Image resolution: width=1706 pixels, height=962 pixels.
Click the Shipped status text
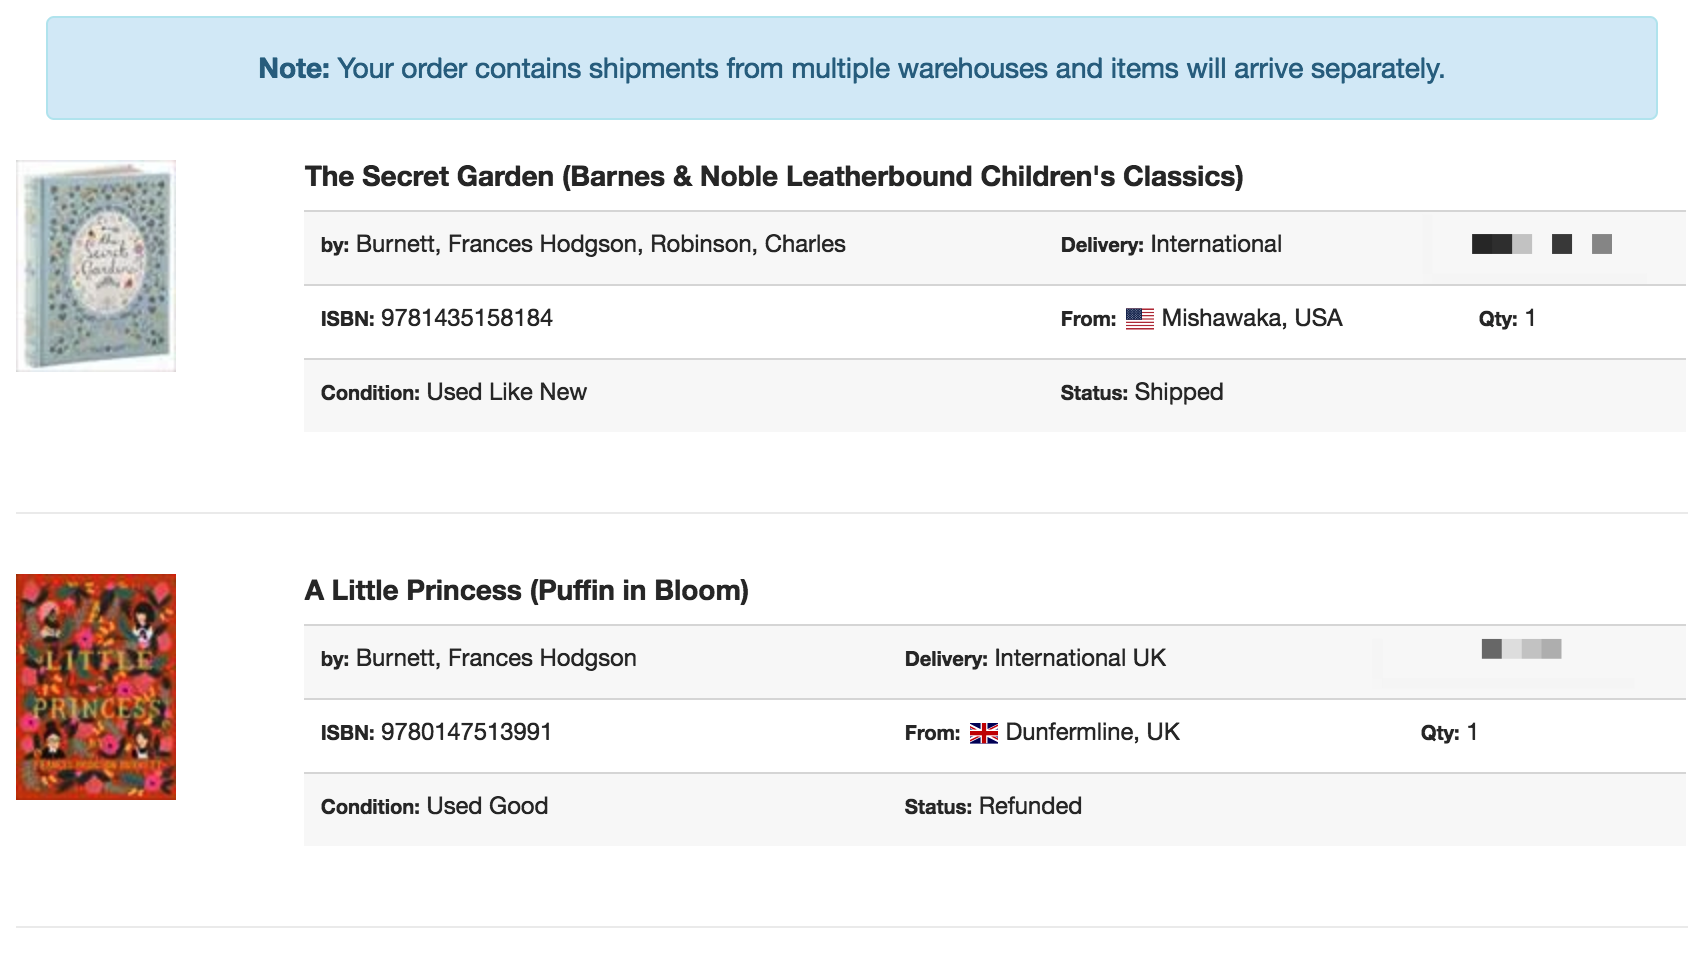click(1178, 393)
